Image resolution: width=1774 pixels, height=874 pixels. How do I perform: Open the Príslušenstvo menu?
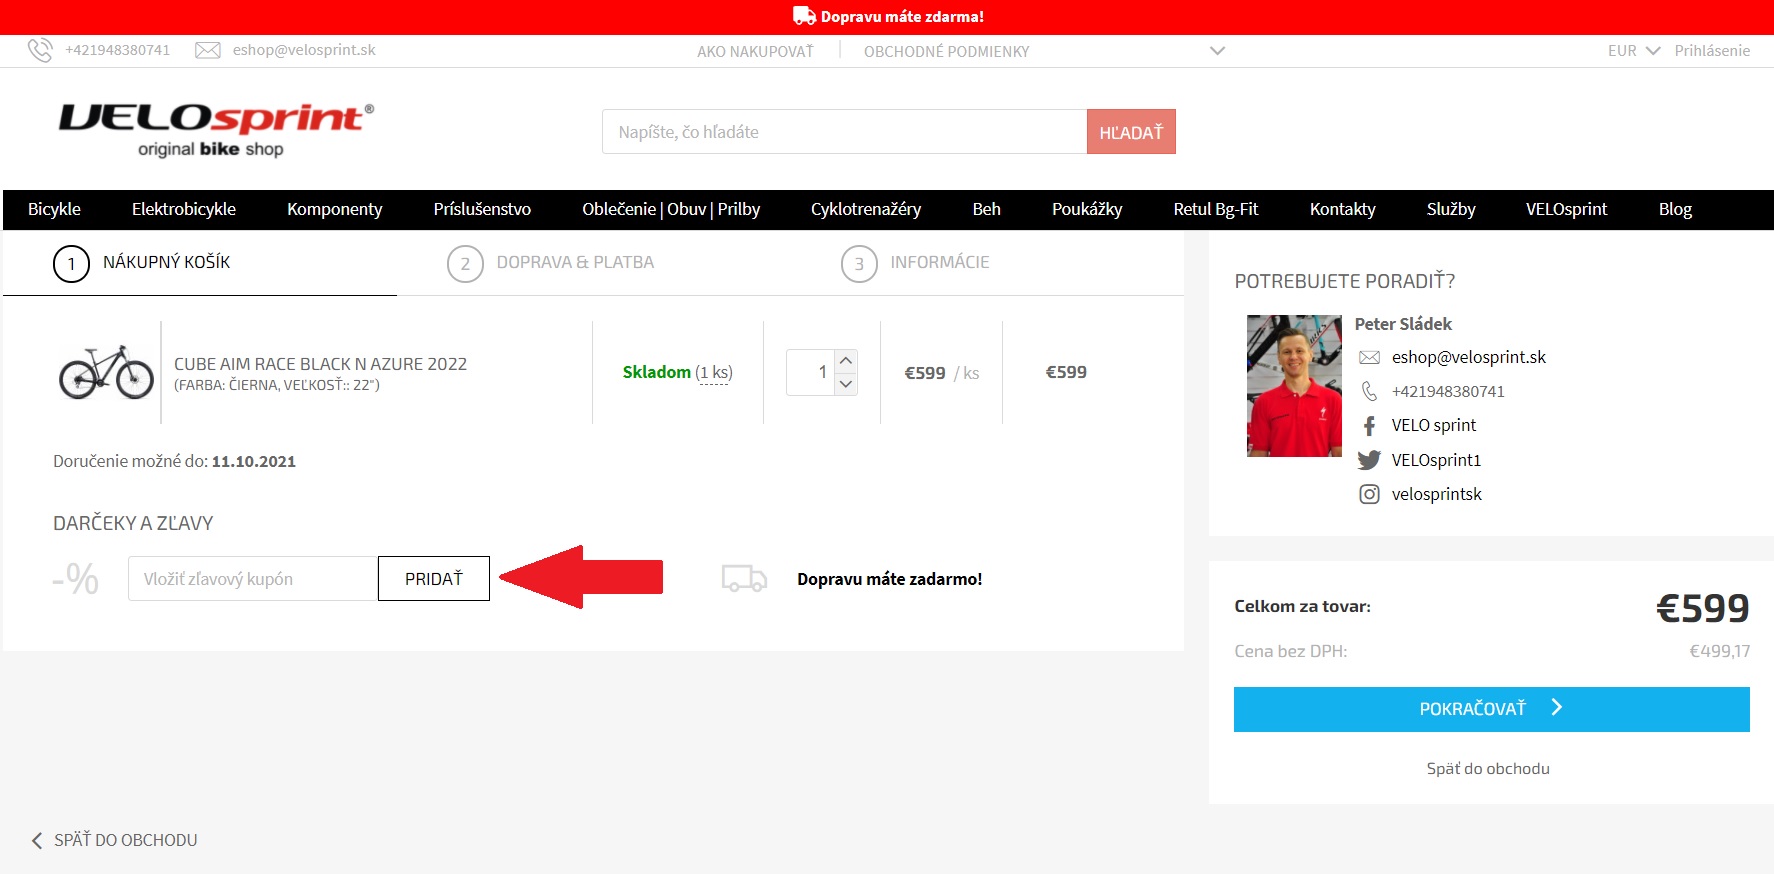tap(482, 209)
